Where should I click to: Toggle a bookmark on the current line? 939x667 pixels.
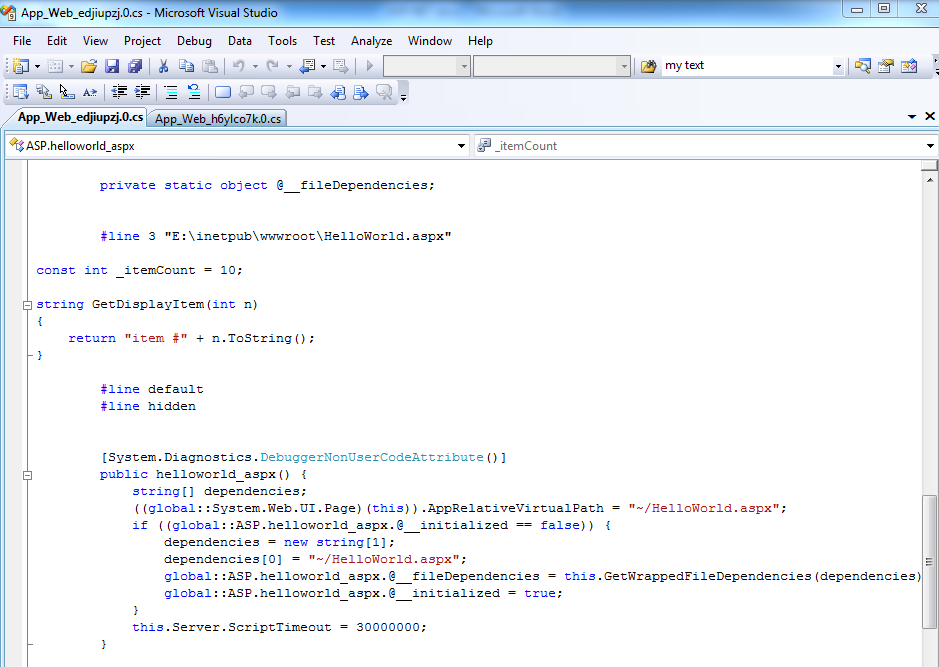click(223, 91)
